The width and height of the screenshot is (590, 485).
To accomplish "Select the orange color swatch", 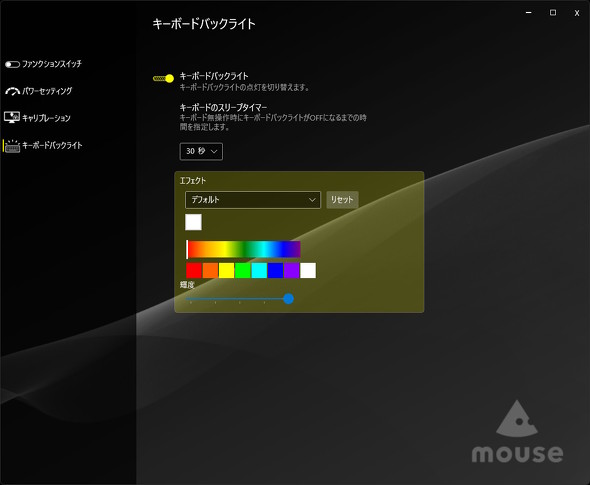I will pyautogui.click(x=210, y=271).
